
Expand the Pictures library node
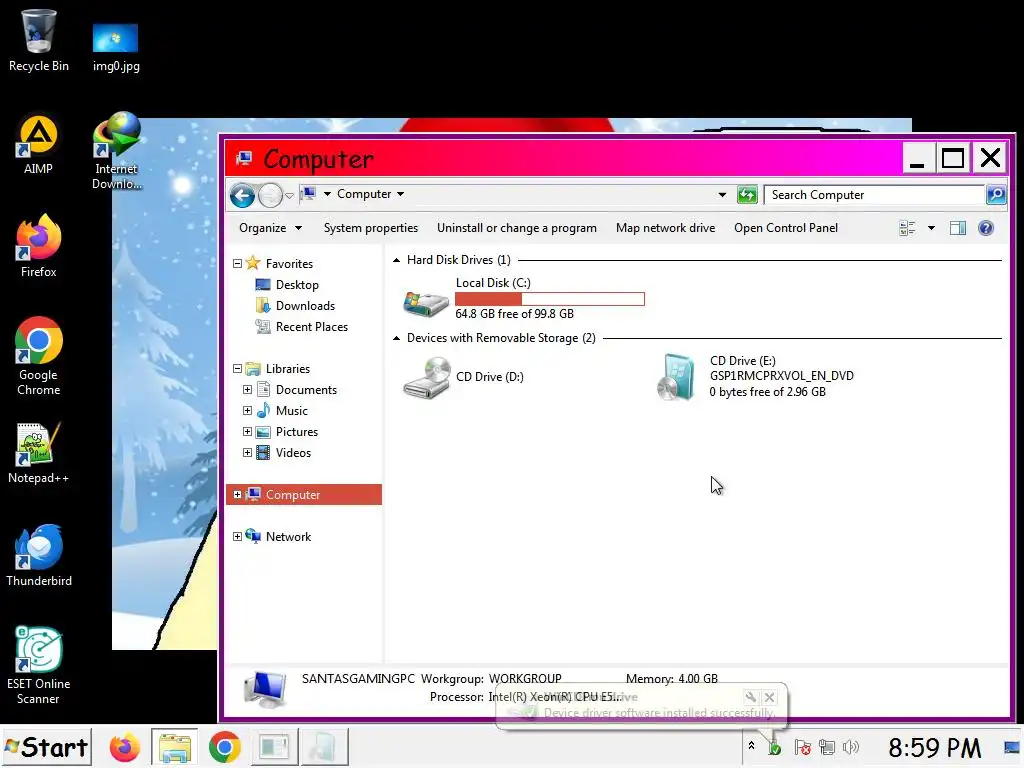click(248, 432)
